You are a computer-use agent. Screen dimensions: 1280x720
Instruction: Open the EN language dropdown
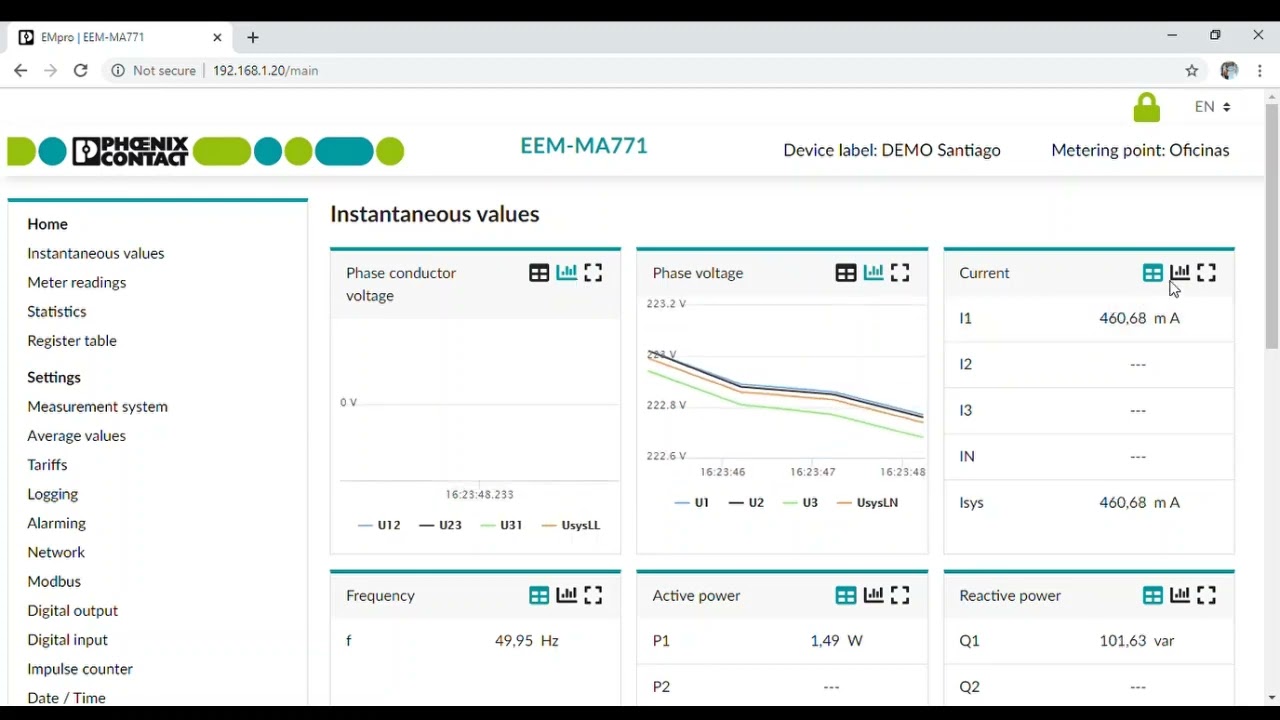(1212, 107)
